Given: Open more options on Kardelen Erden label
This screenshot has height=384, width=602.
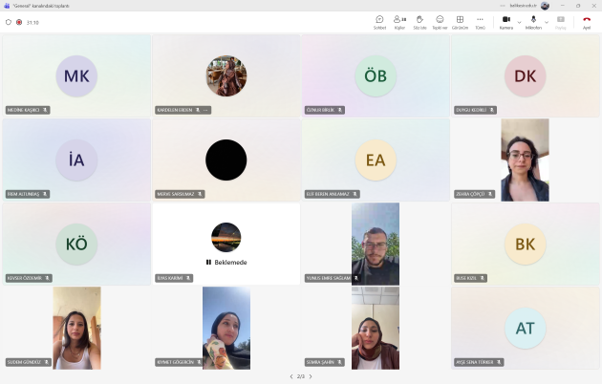Looking at the screenshot, I should 206,110.
